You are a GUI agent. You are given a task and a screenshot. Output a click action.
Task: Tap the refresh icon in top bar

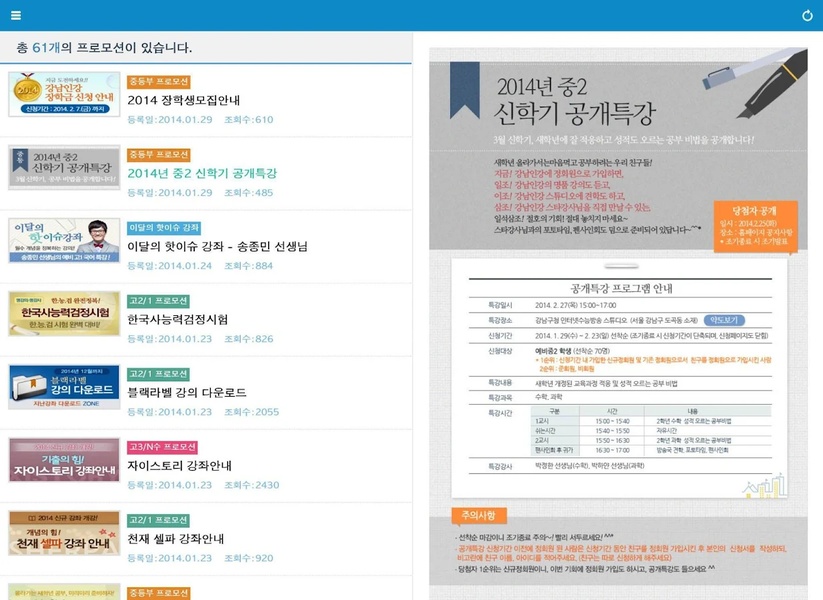pos(807,15)
